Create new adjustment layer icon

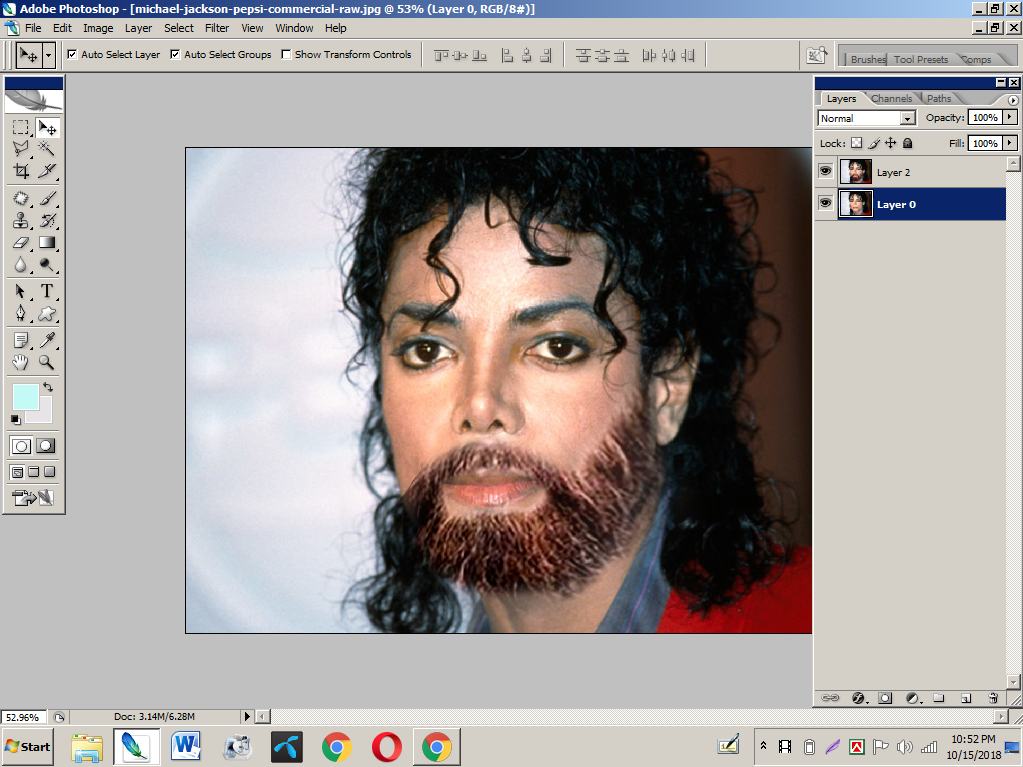[x=913, y=698]
